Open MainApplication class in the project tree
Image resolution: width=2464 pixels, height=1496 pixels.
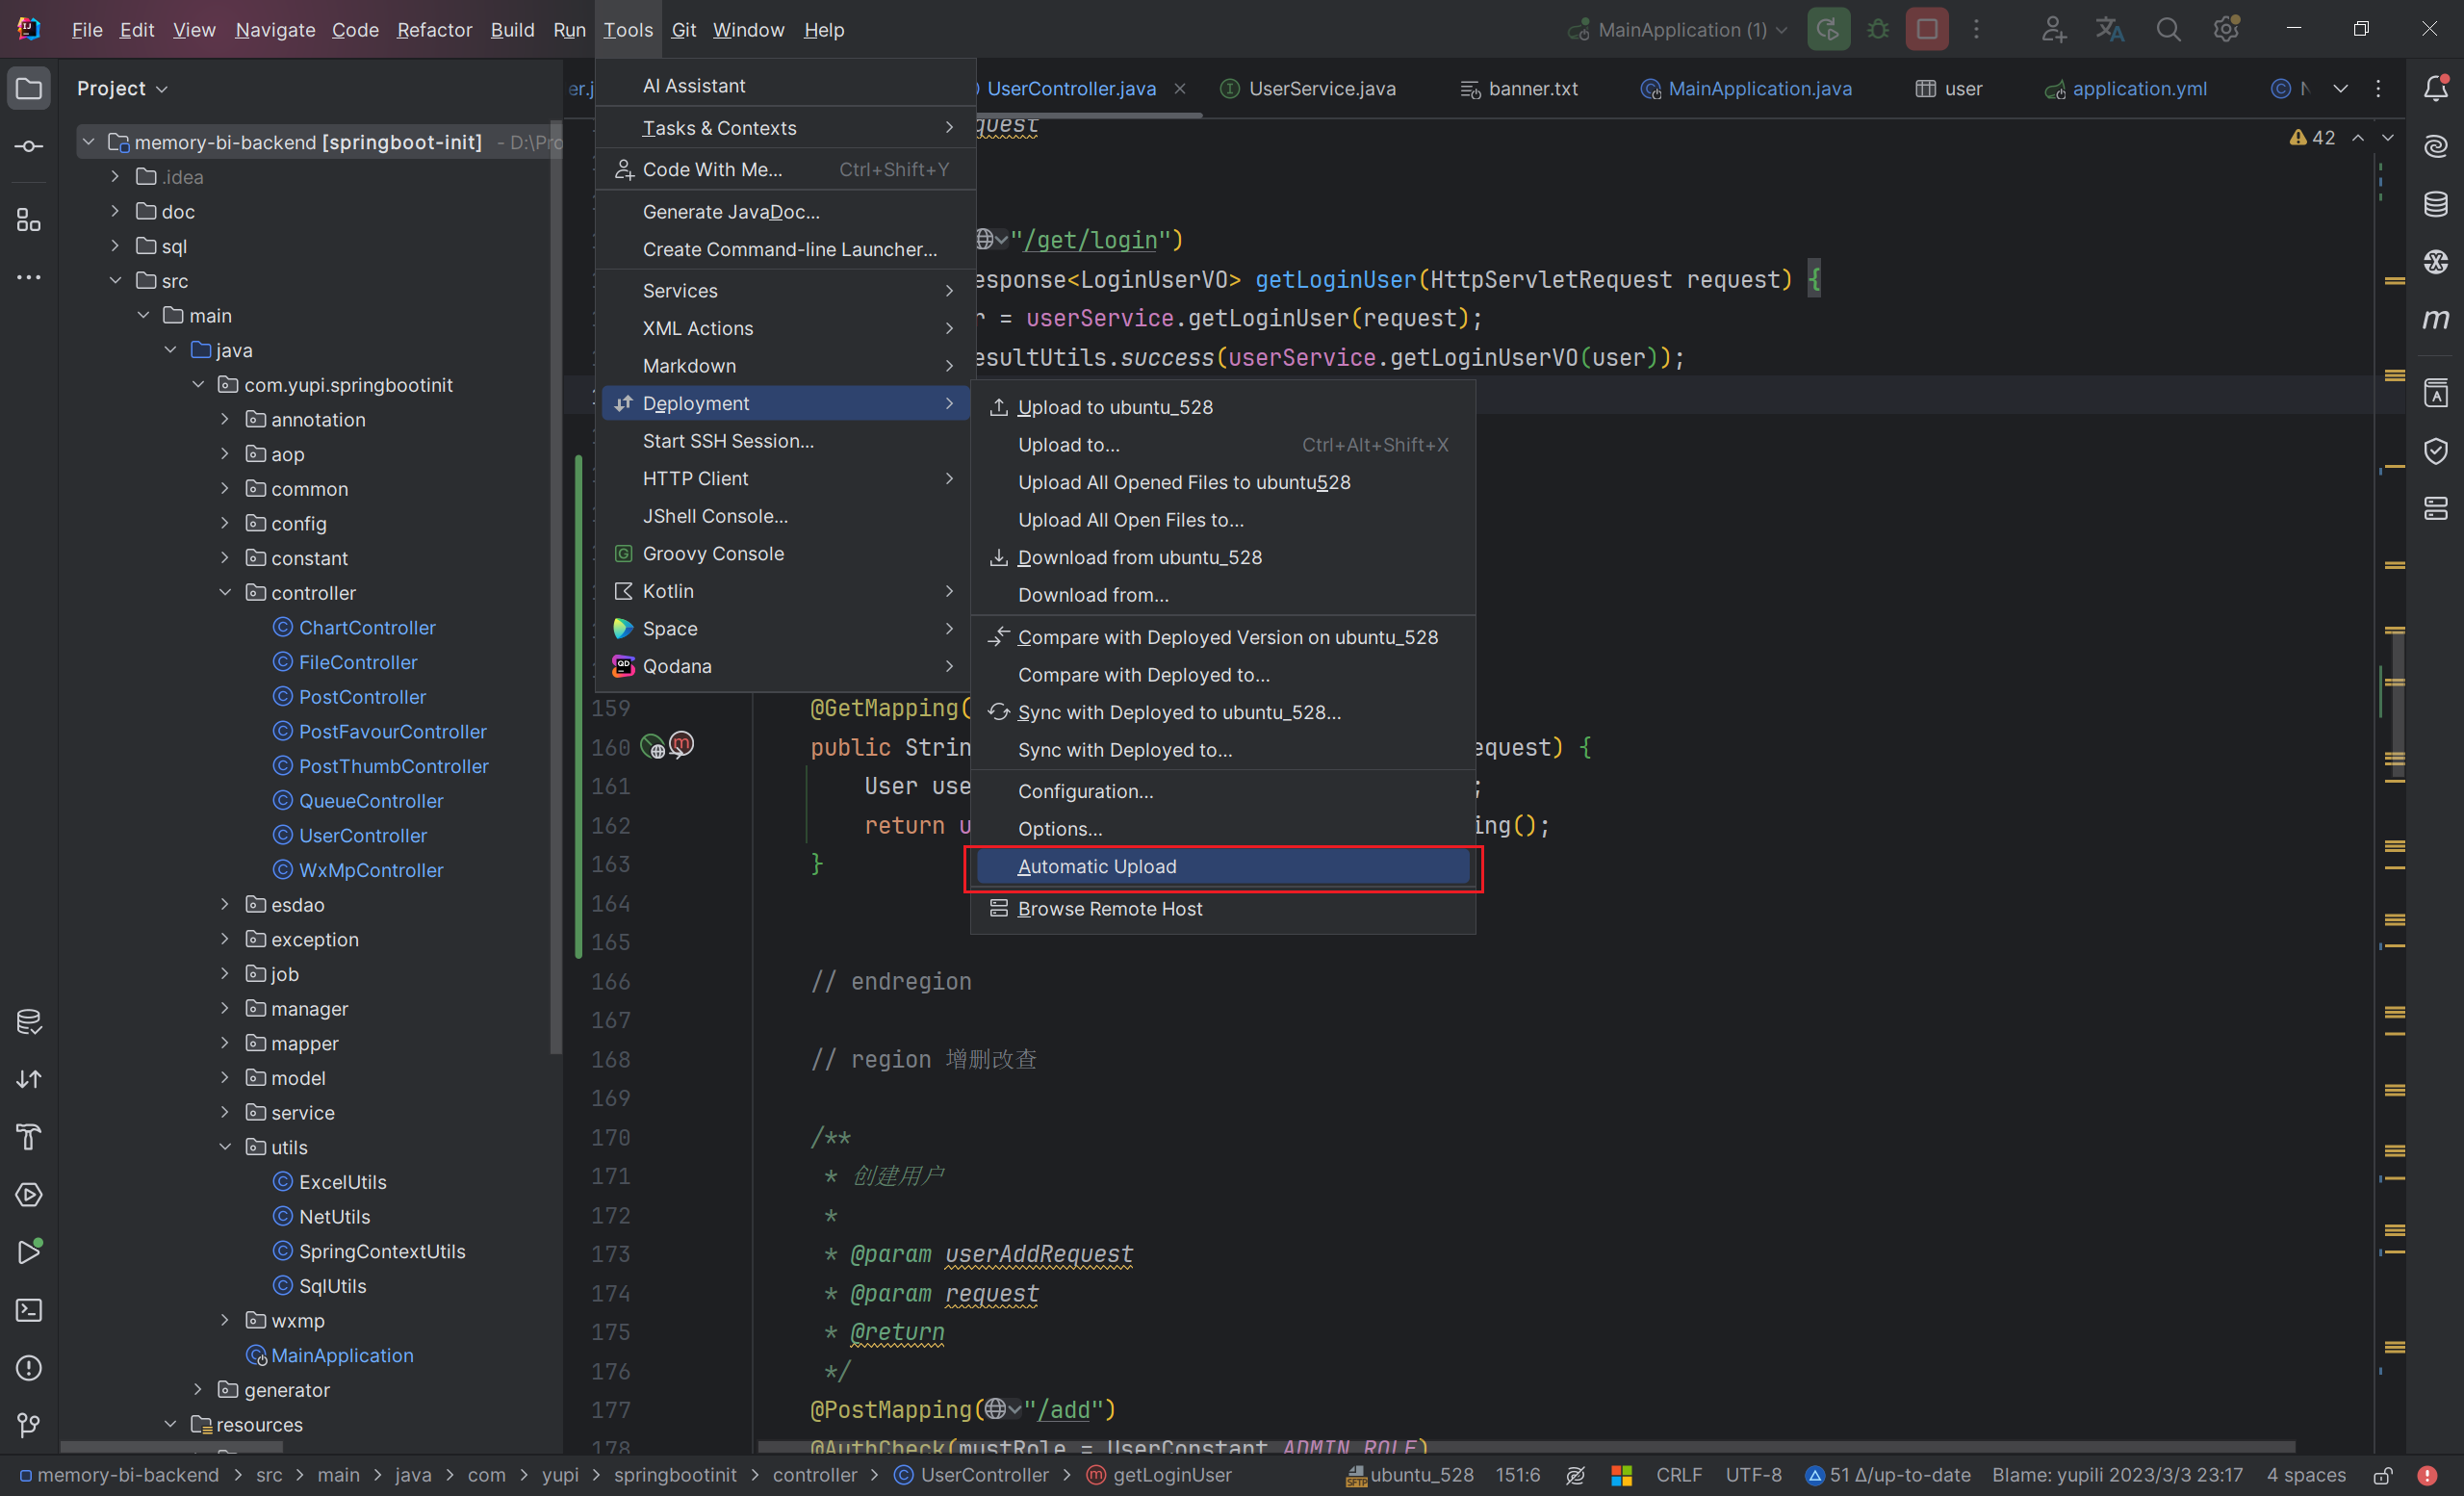(x=342, y=1355)
